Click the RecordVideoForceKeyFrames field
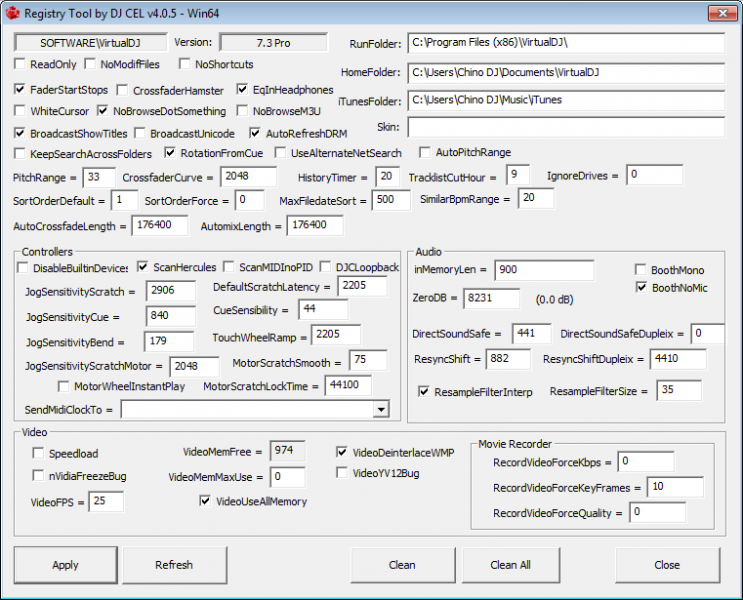Viewport: 743px width, 600px height. 675,487
